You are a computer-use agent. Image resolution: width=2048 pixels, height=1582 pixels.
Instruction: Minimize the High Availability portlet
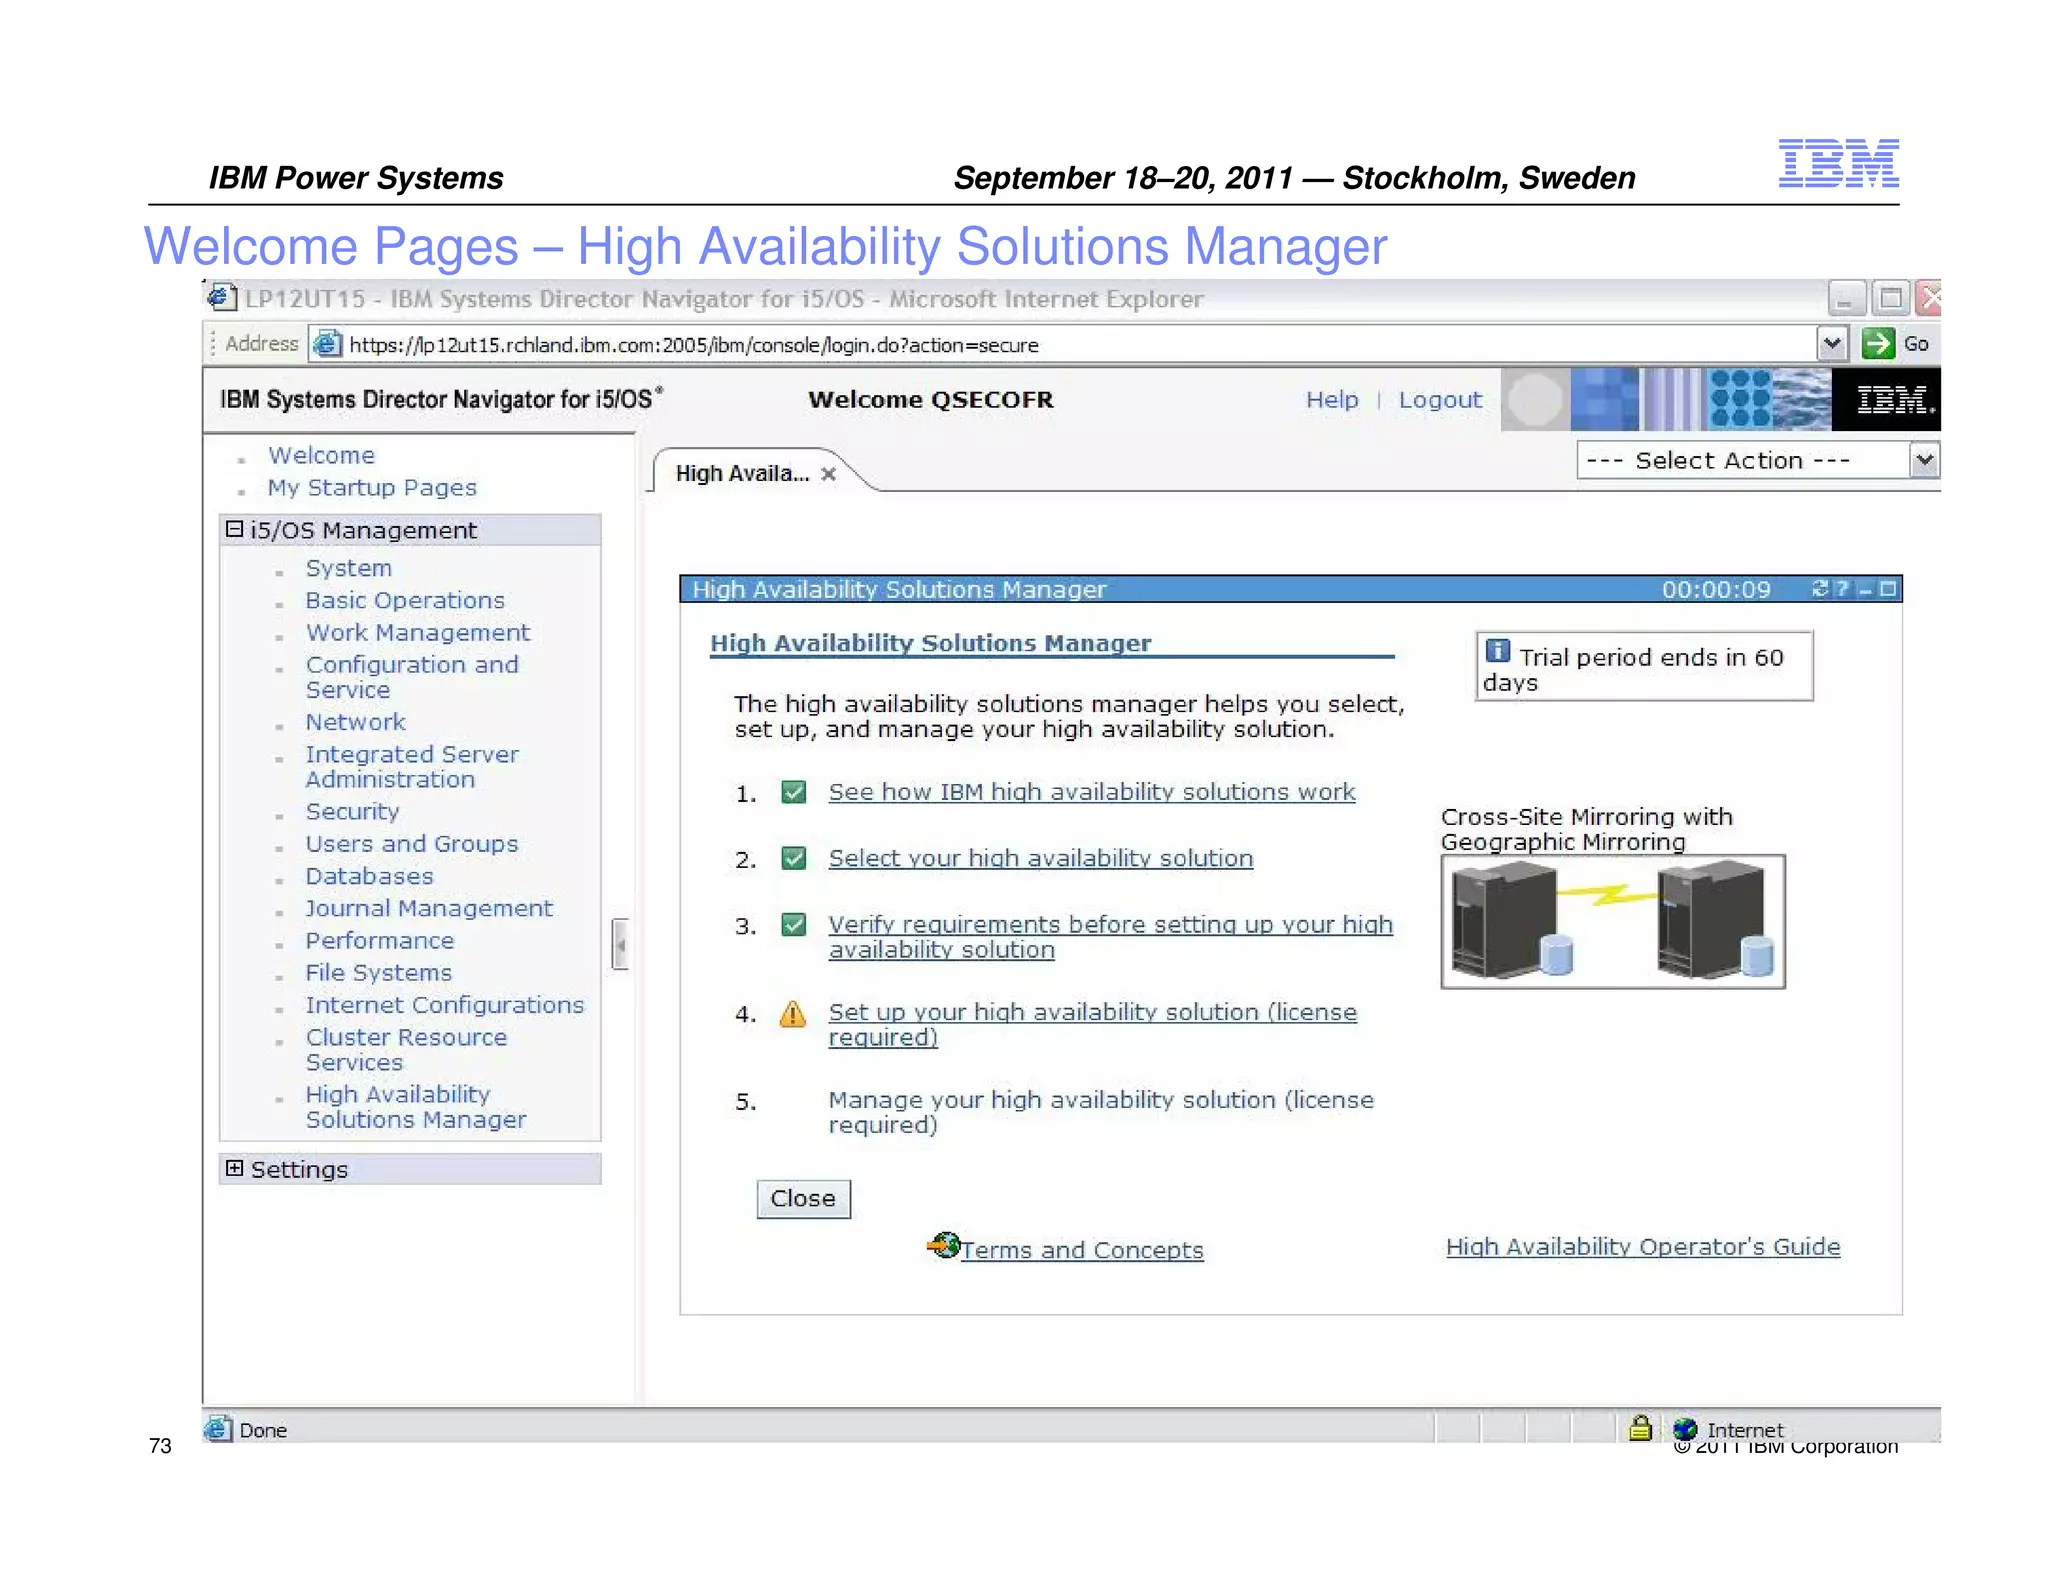pyautogui.click(x=1865, y=590)
